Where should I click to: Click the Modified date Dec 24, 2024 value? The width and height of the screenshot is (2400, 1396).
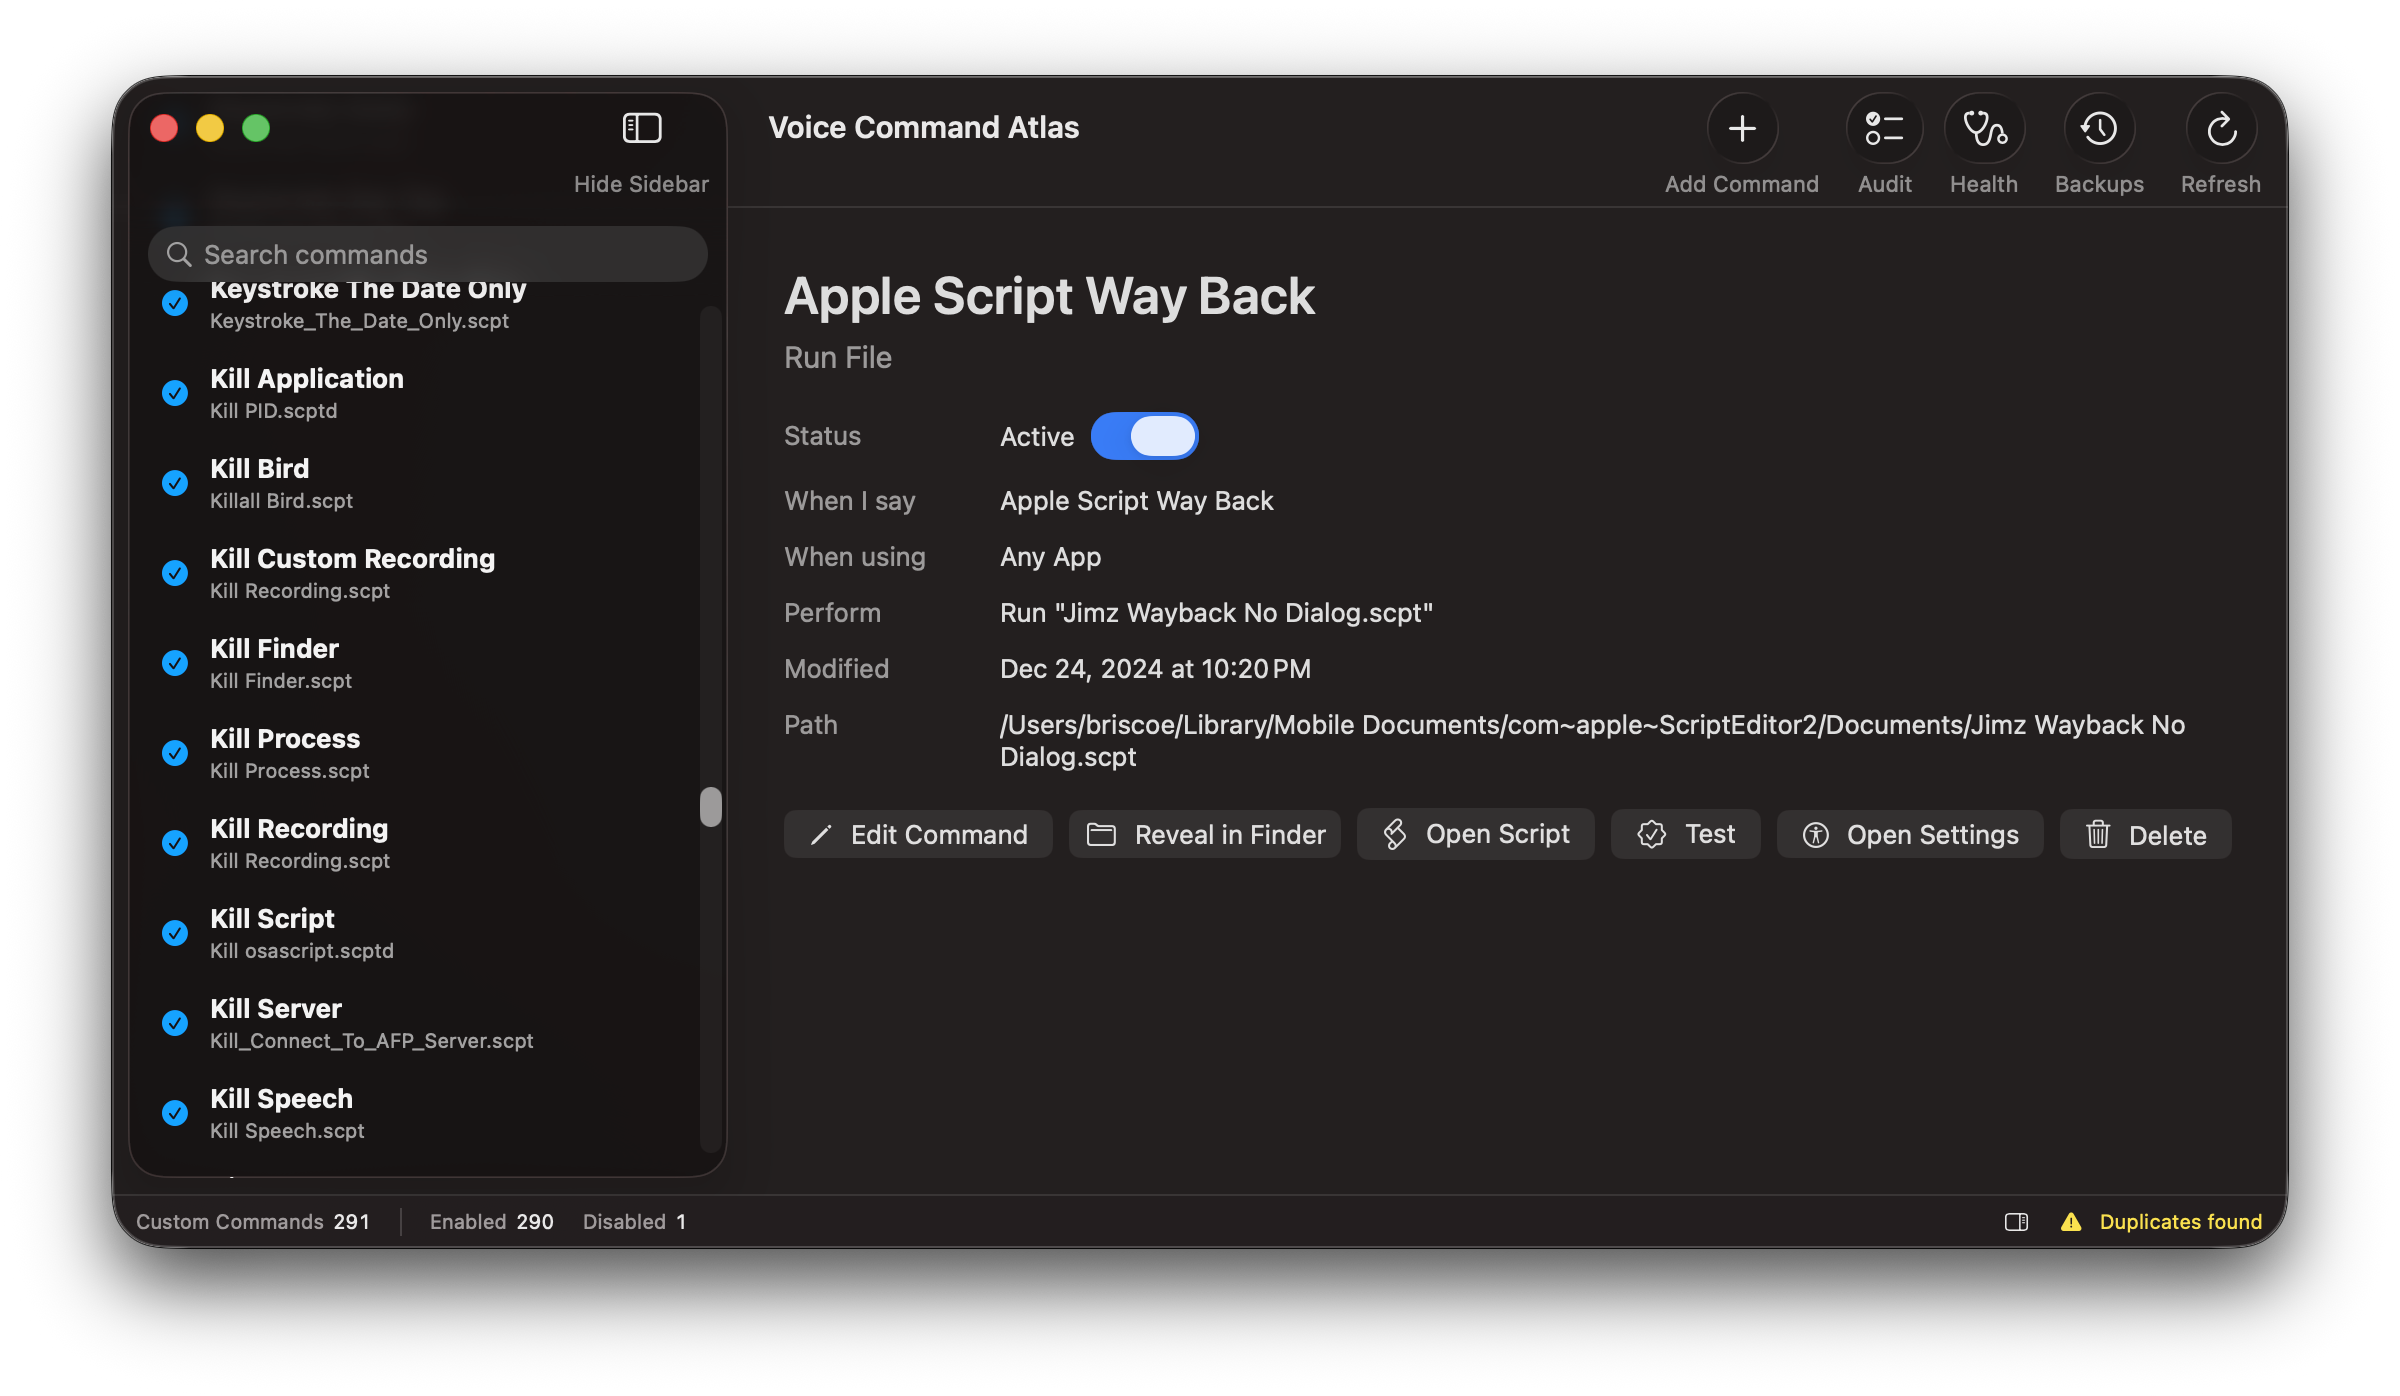pos(1155,668)
